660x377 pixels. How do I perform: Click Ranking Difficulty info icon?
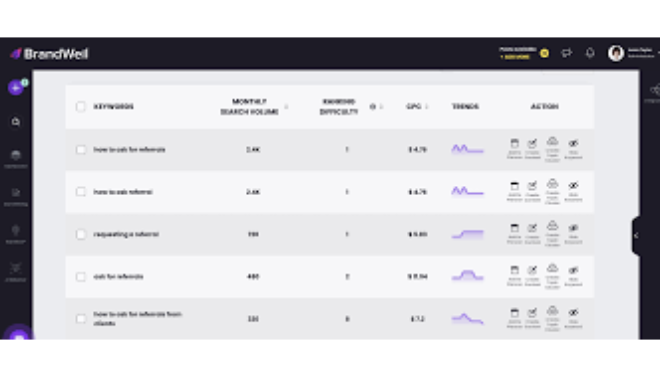click(x=373, y=107)
